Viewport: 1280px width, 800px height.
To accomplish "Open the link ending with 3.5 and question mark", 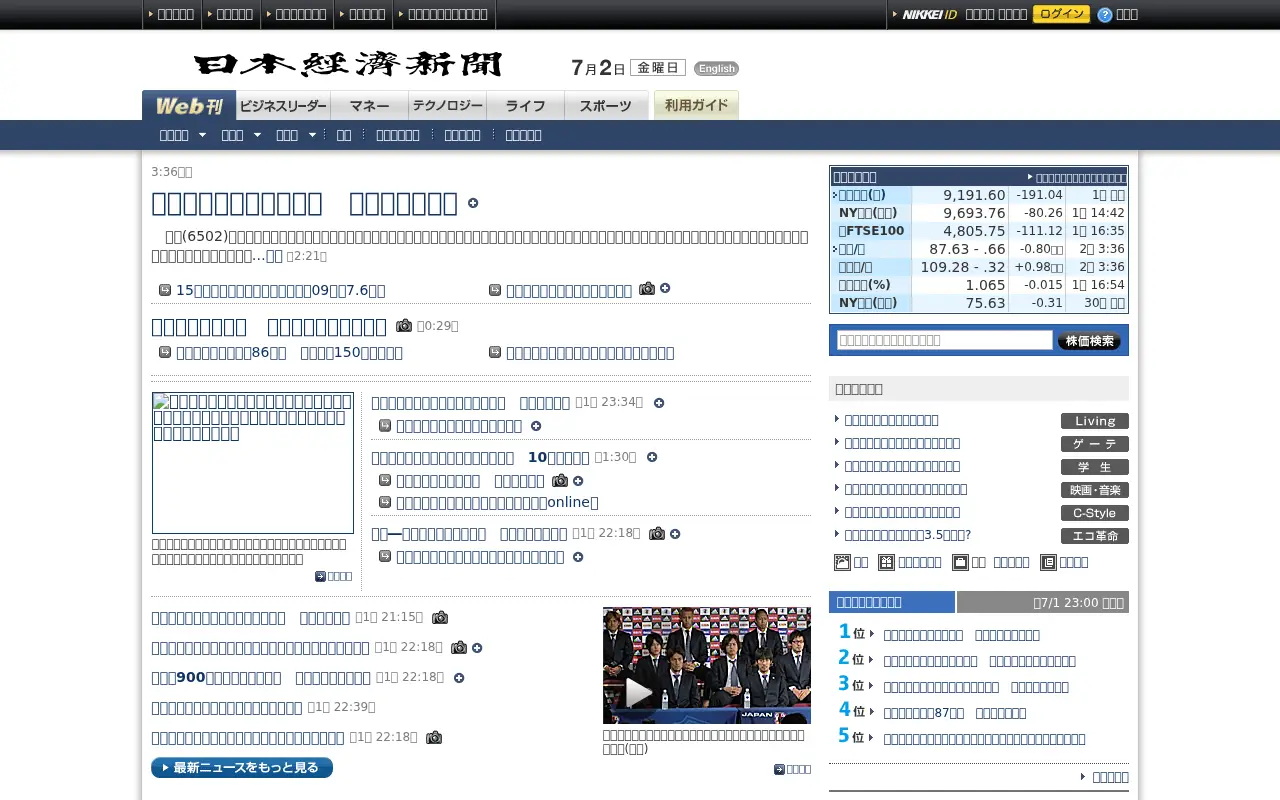I will (908, 535).
